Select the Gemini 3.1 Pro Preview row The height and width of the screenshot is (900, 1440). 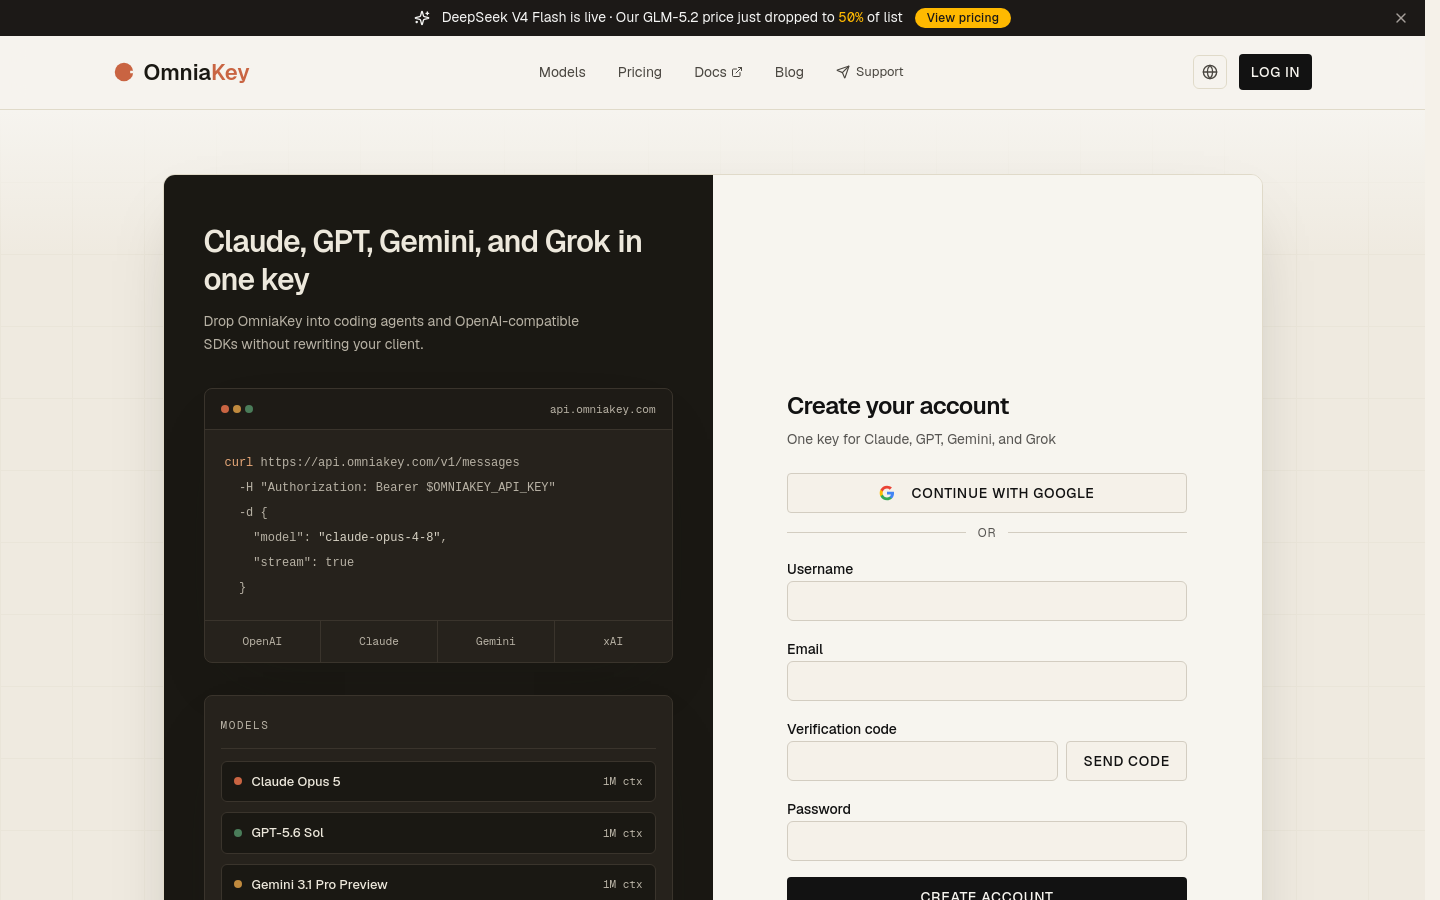tap(438, 883)
